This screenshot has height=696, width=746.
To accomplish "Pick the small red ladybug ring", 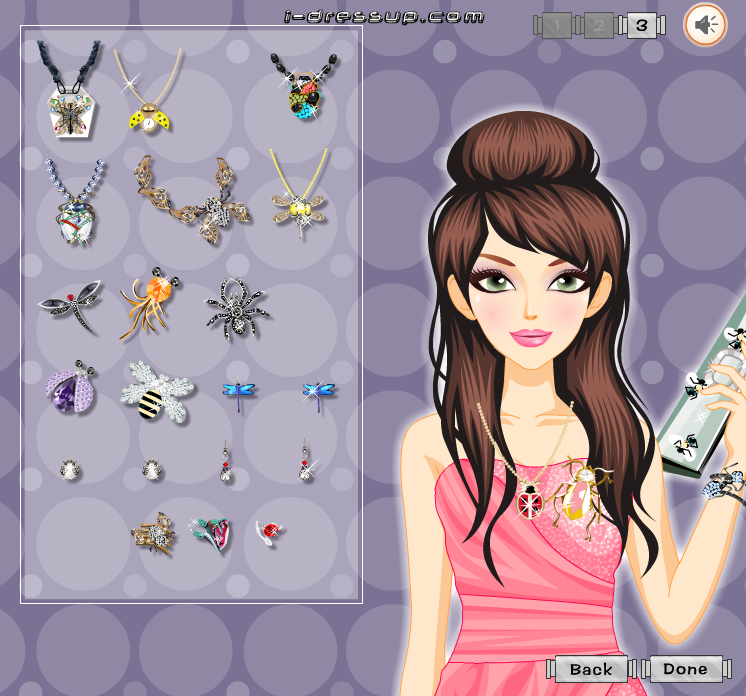I will [x=269, y=532].
